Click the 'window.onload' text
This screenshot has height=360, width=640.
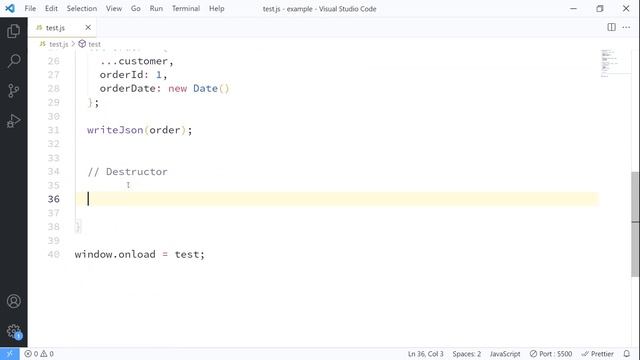tap(115, 254)
